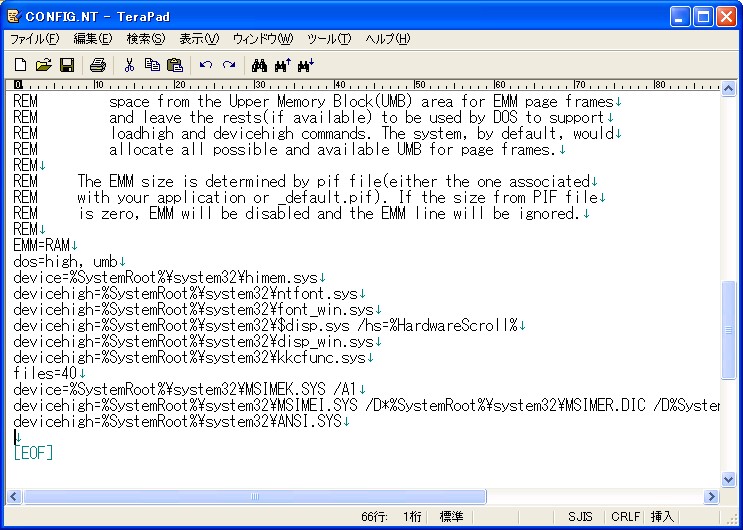Click the horizontal scrollbar left arrow
743x530 pixels.
pos(13,496)
